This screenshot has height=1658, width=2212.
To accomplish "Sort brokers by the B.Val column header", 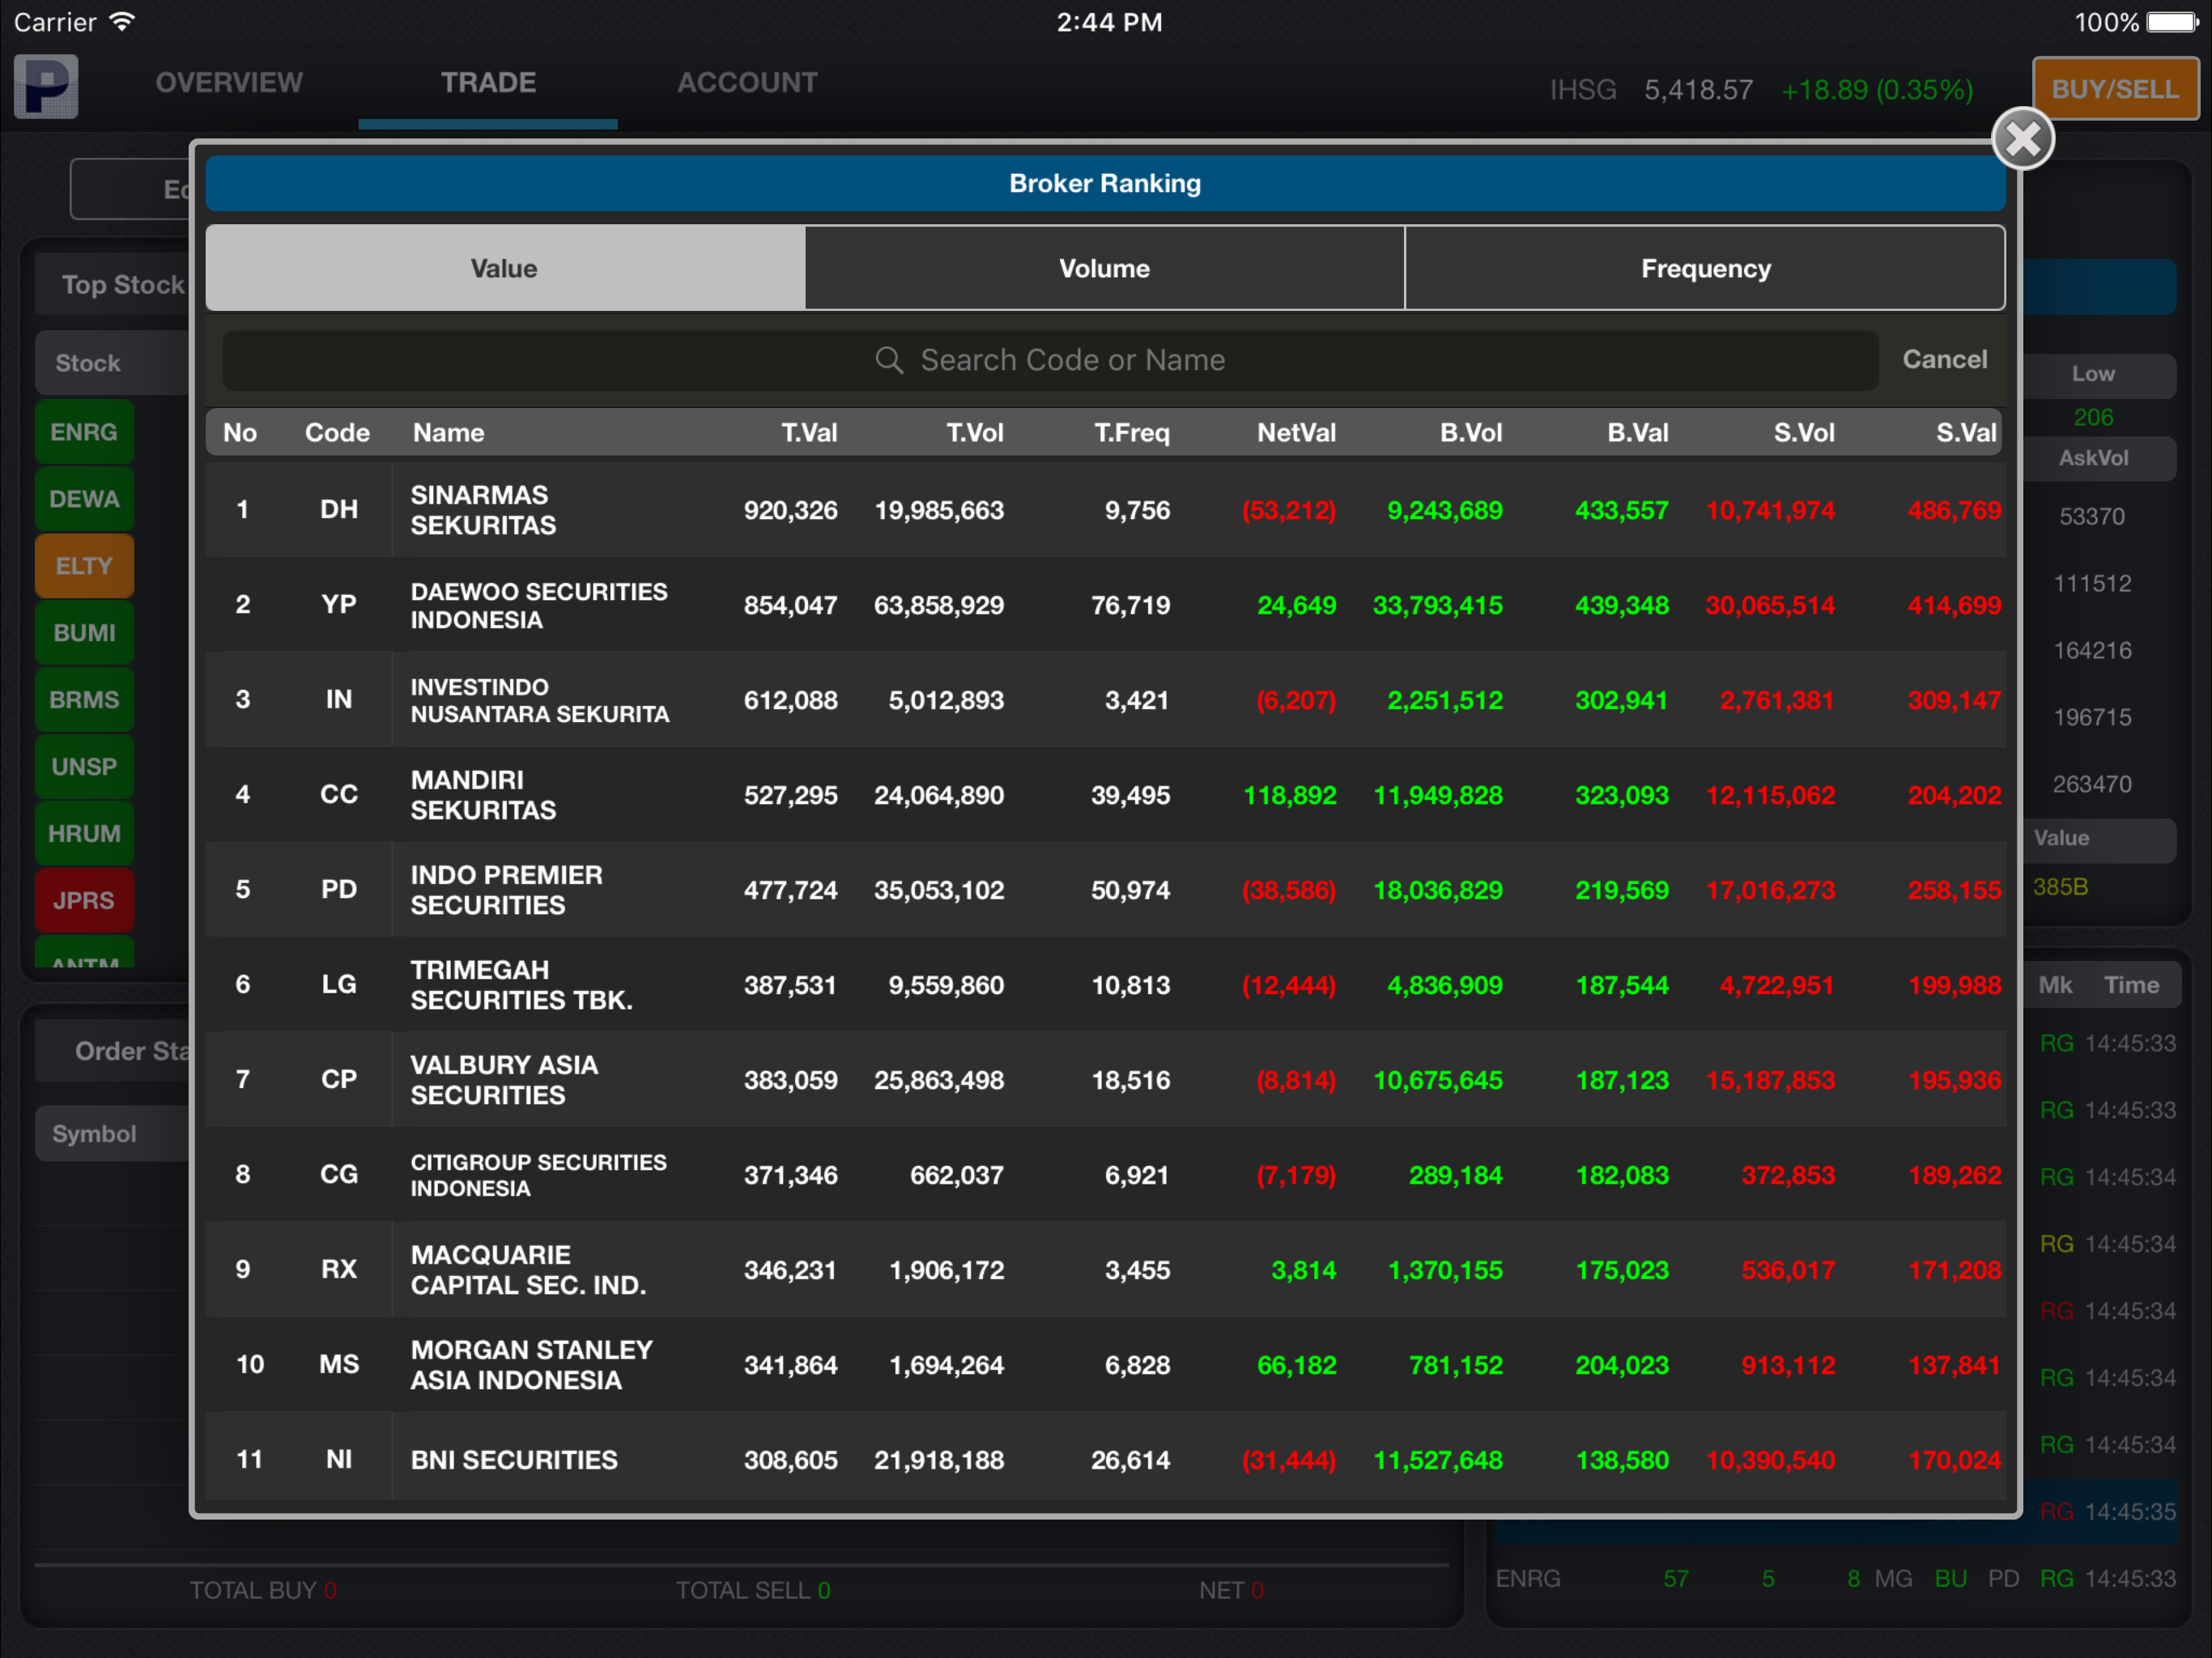I will pos(1638,433).
